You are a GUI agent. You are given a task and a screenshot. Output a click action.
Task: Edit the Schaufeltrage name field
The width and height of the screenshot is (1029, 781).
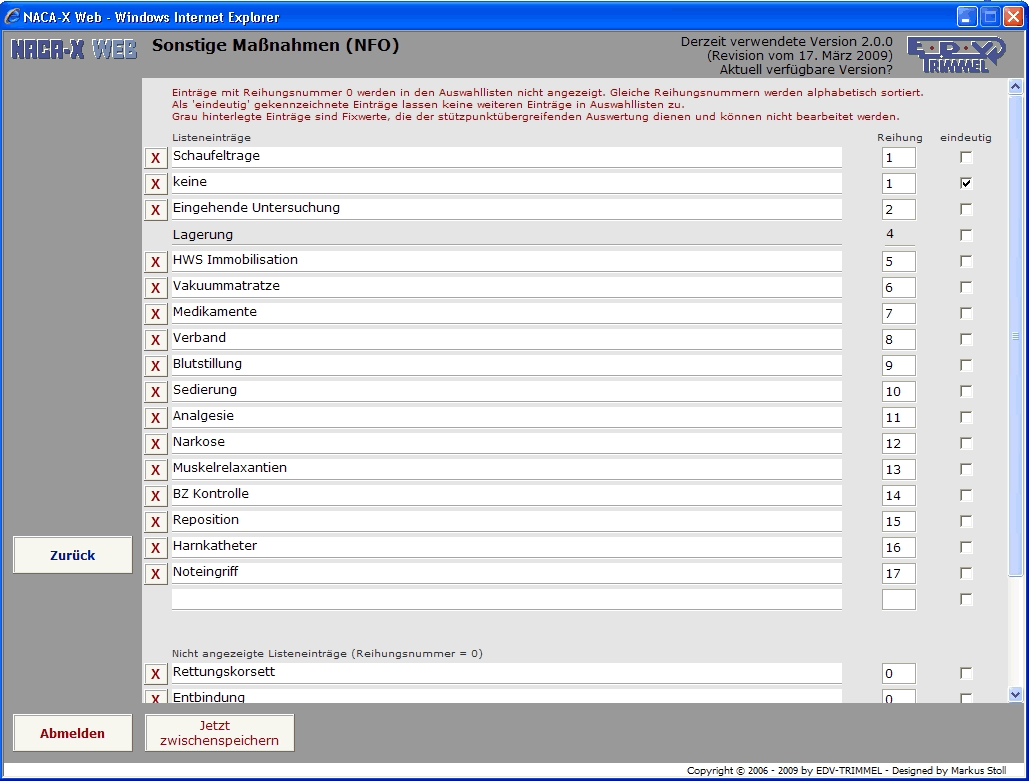507,157
